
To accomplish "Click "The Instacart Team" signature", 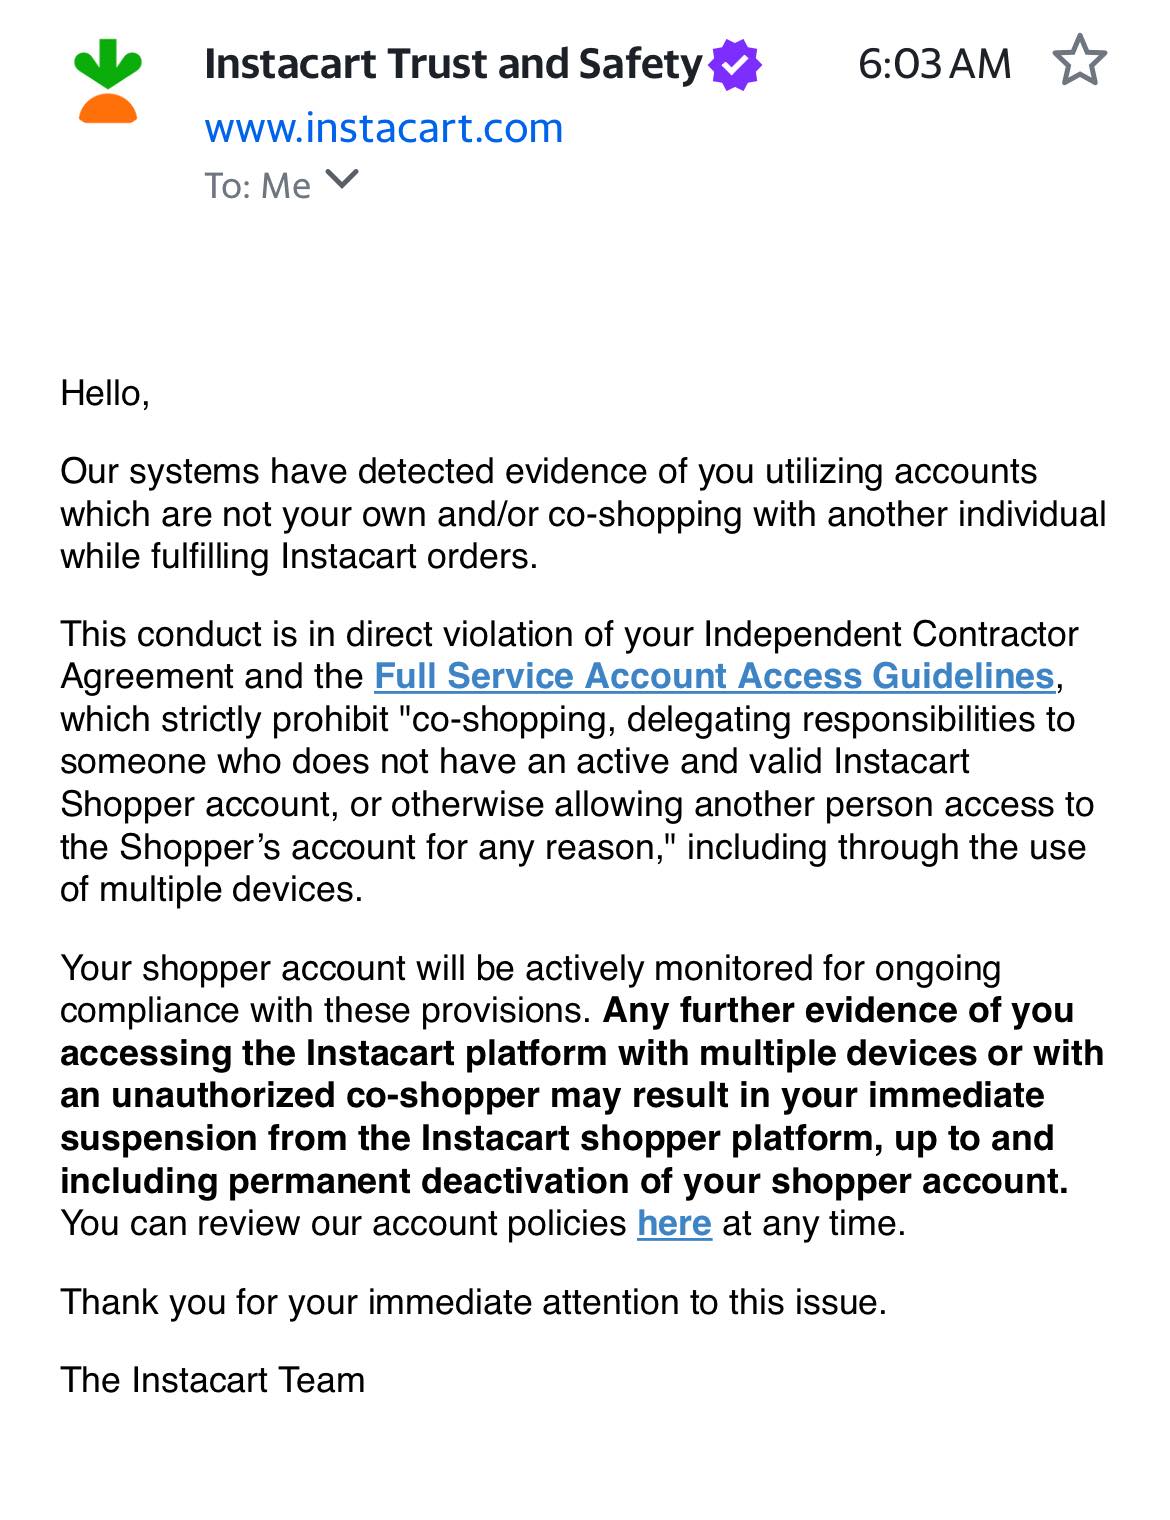I will (212, 1380).
